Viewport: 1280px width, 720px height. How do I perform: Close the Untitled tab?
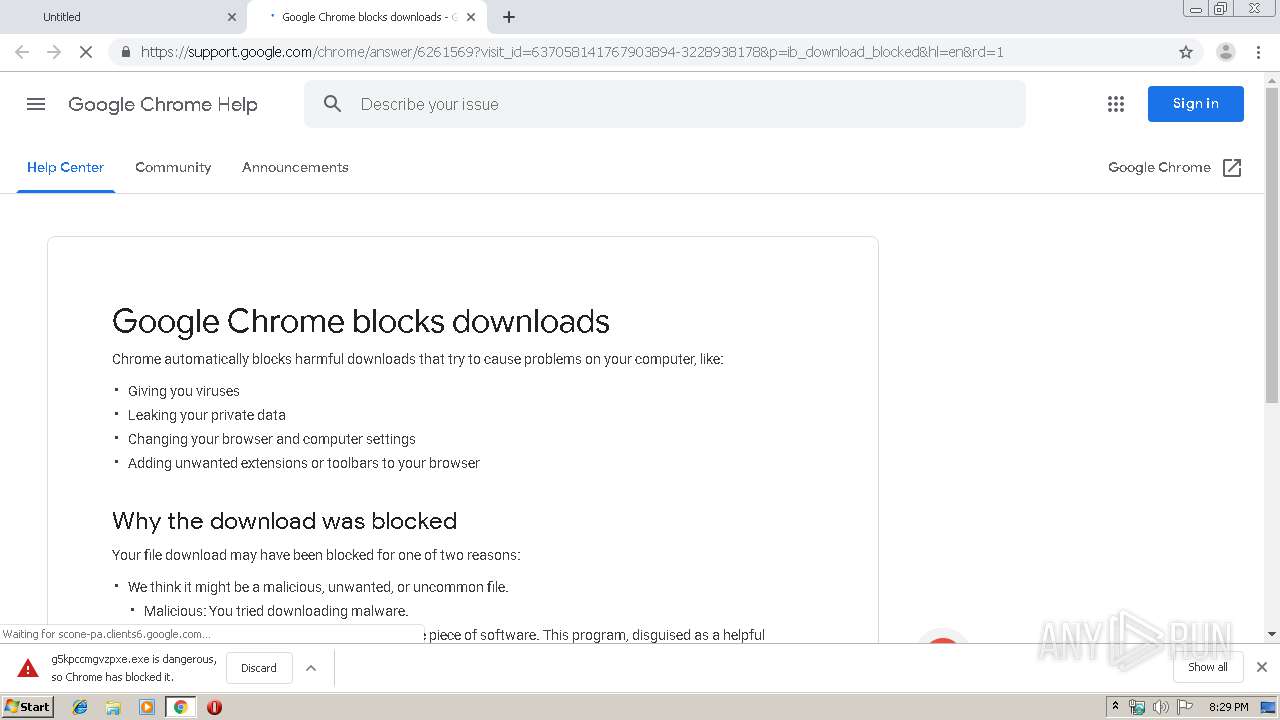click(232, 17)
